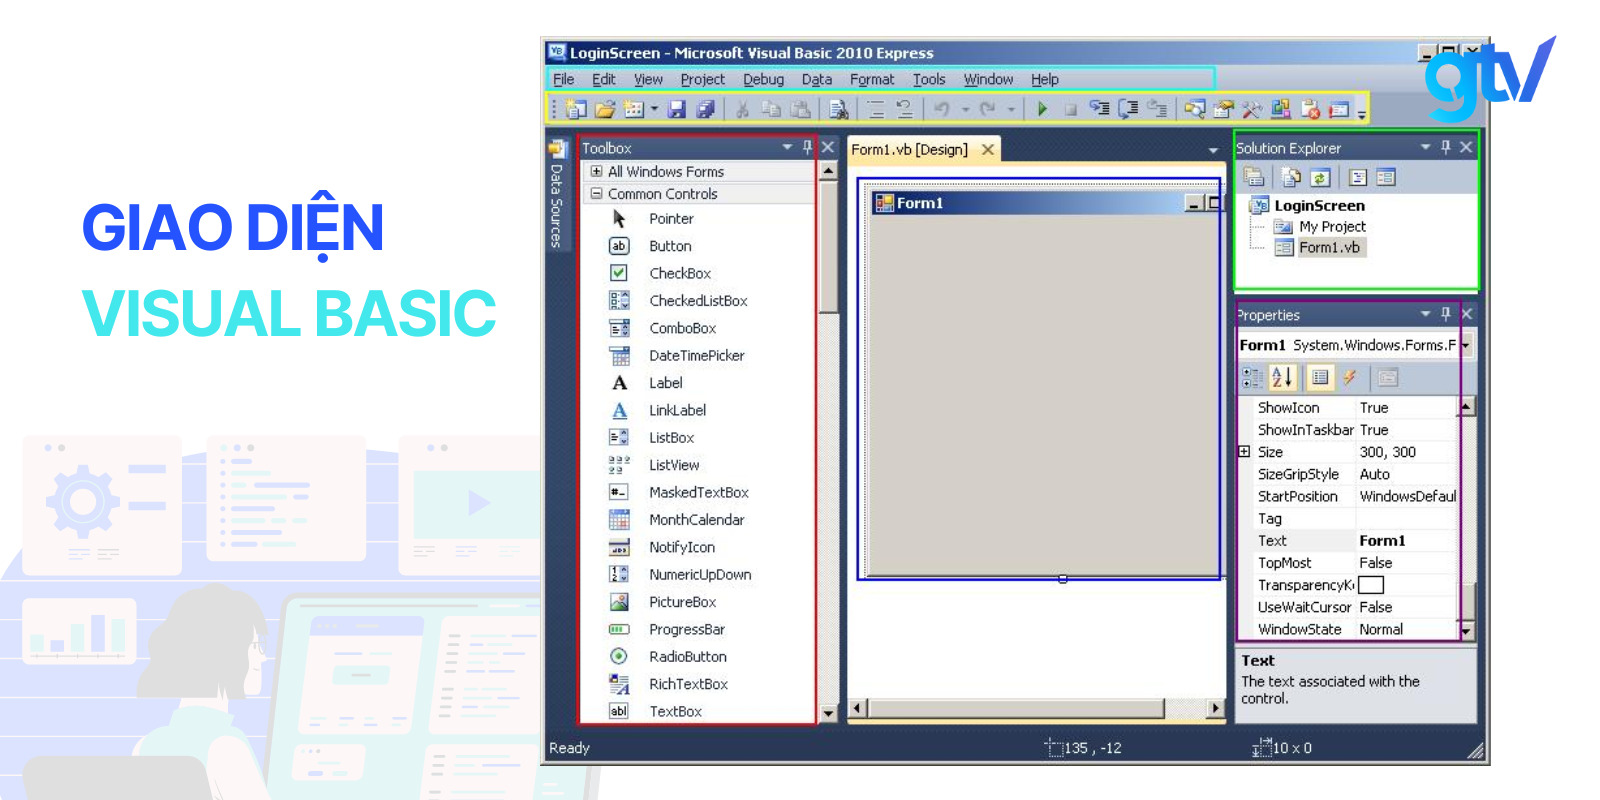
Task: Click the Undo arrow icon
Action: tap(942, 109)
